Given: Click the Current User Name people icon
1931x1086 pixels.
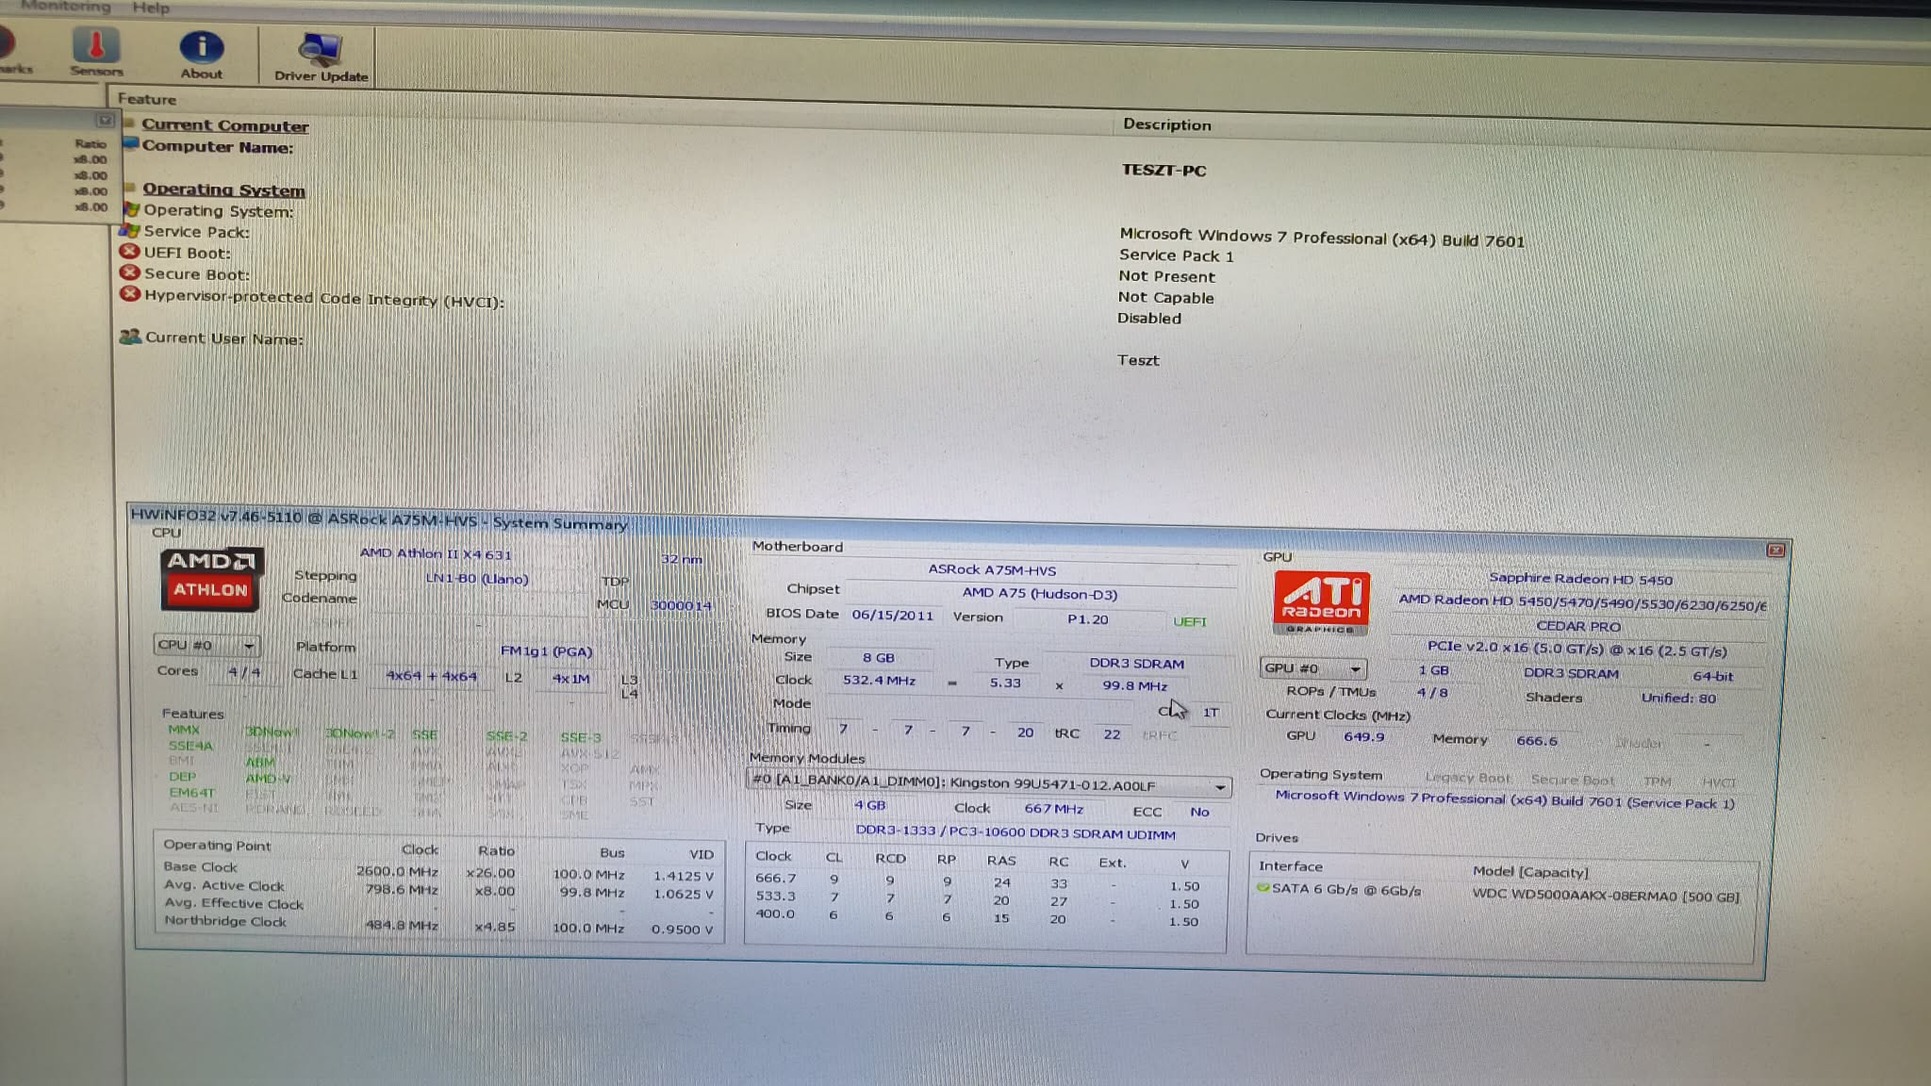Looking at the screenshot, I should pyautogui.click(x=130, y=337).
